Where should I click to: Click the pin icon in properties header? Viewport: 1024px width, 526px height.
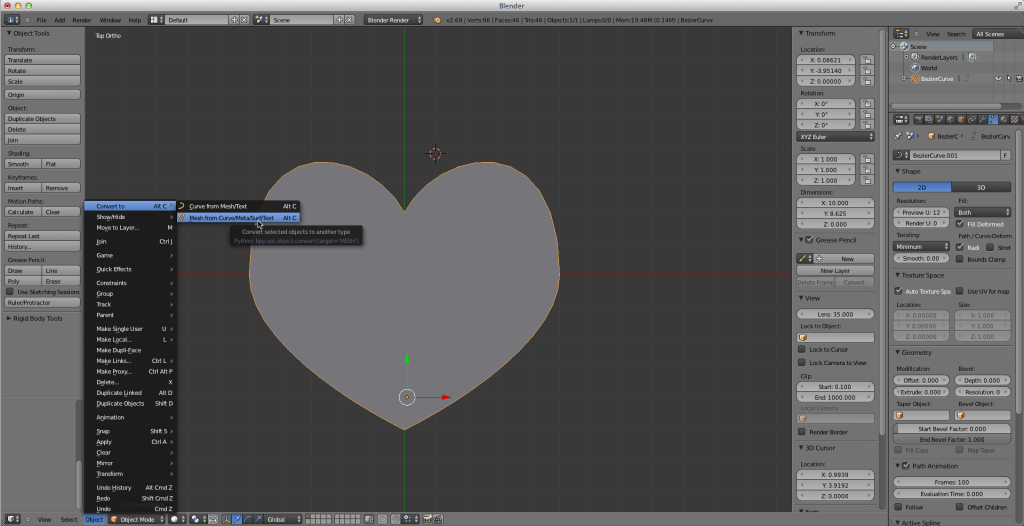point(900,135)
